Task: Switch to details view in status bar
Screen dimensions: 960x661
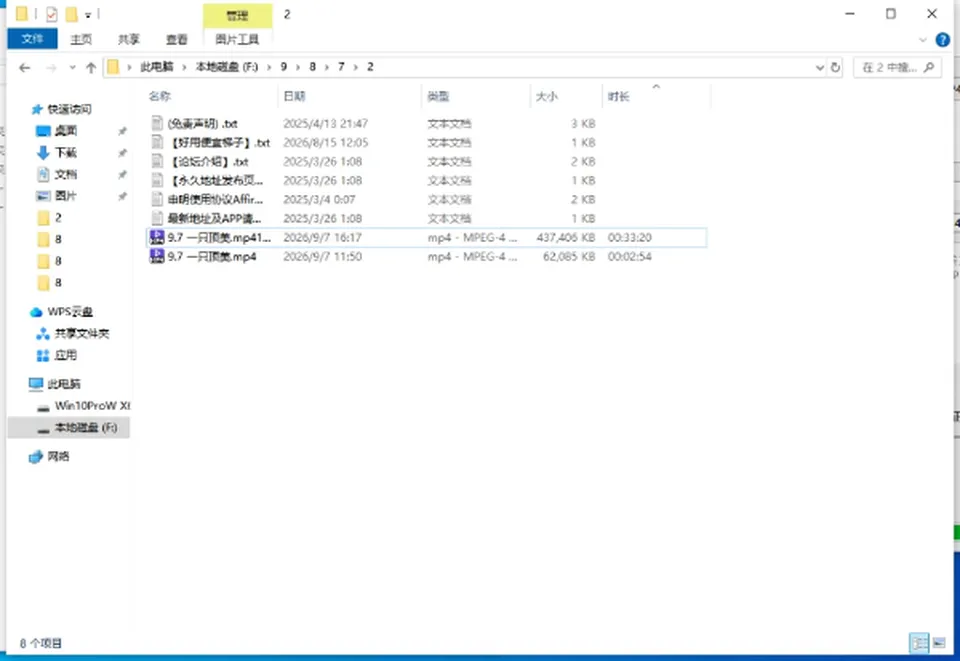Action: tap(919, 643)
